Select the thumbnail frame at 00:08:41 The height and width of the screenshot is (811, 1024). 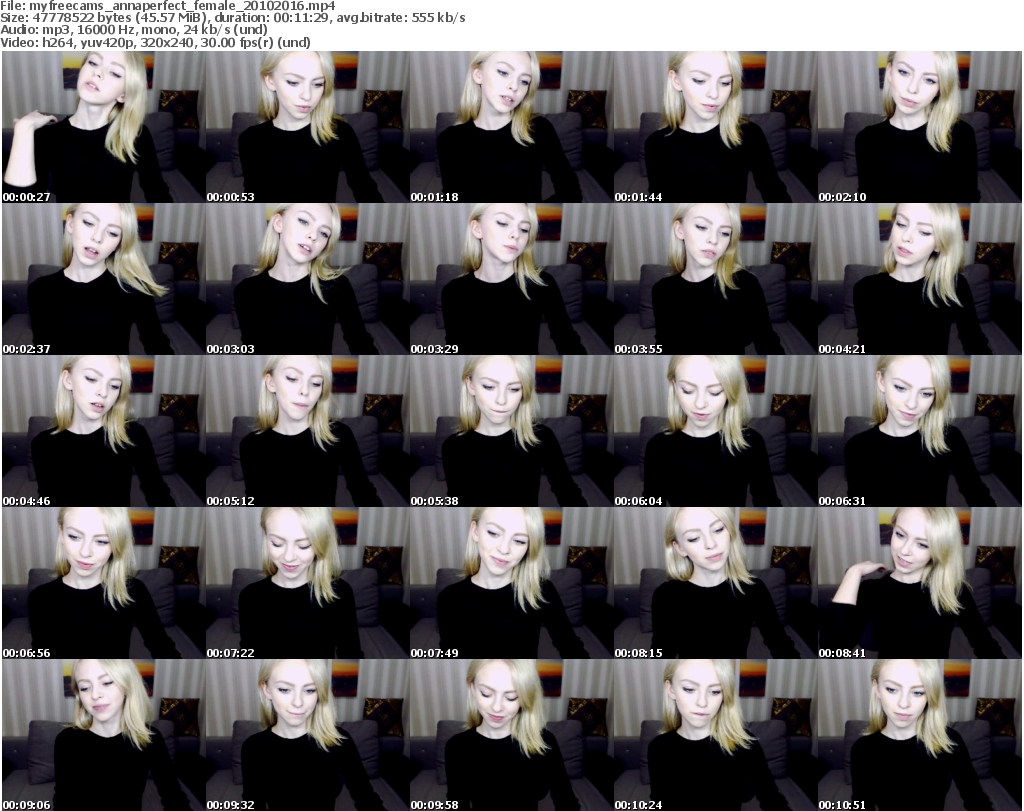click(x=920, y=583)
